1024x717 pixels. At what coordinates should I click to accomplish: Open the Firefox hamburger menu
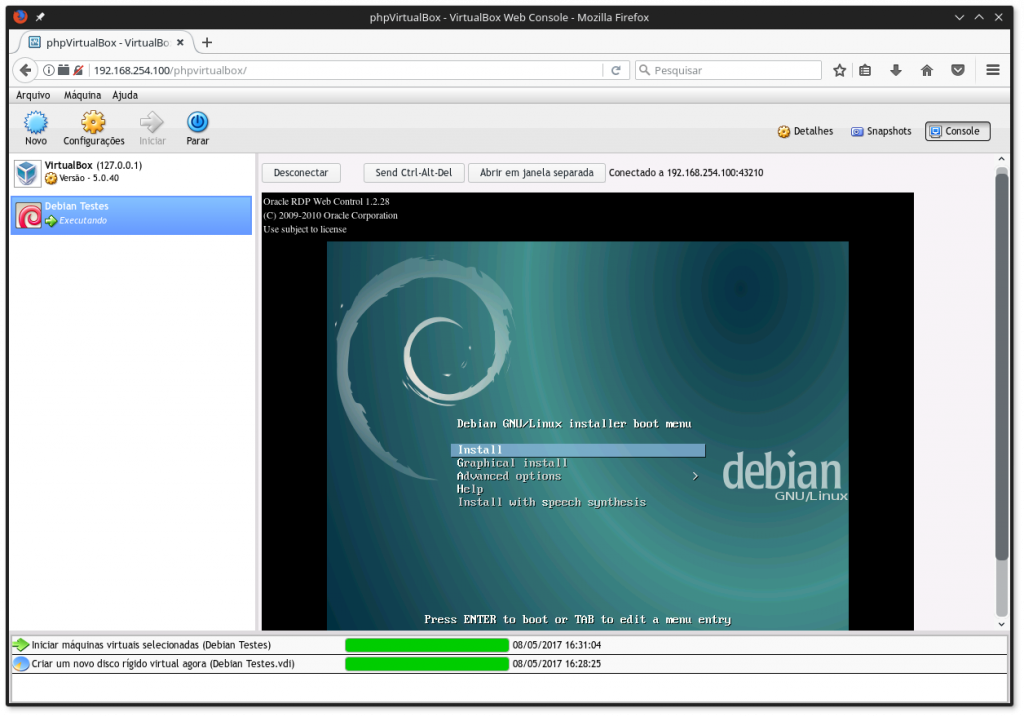[992, 70]
